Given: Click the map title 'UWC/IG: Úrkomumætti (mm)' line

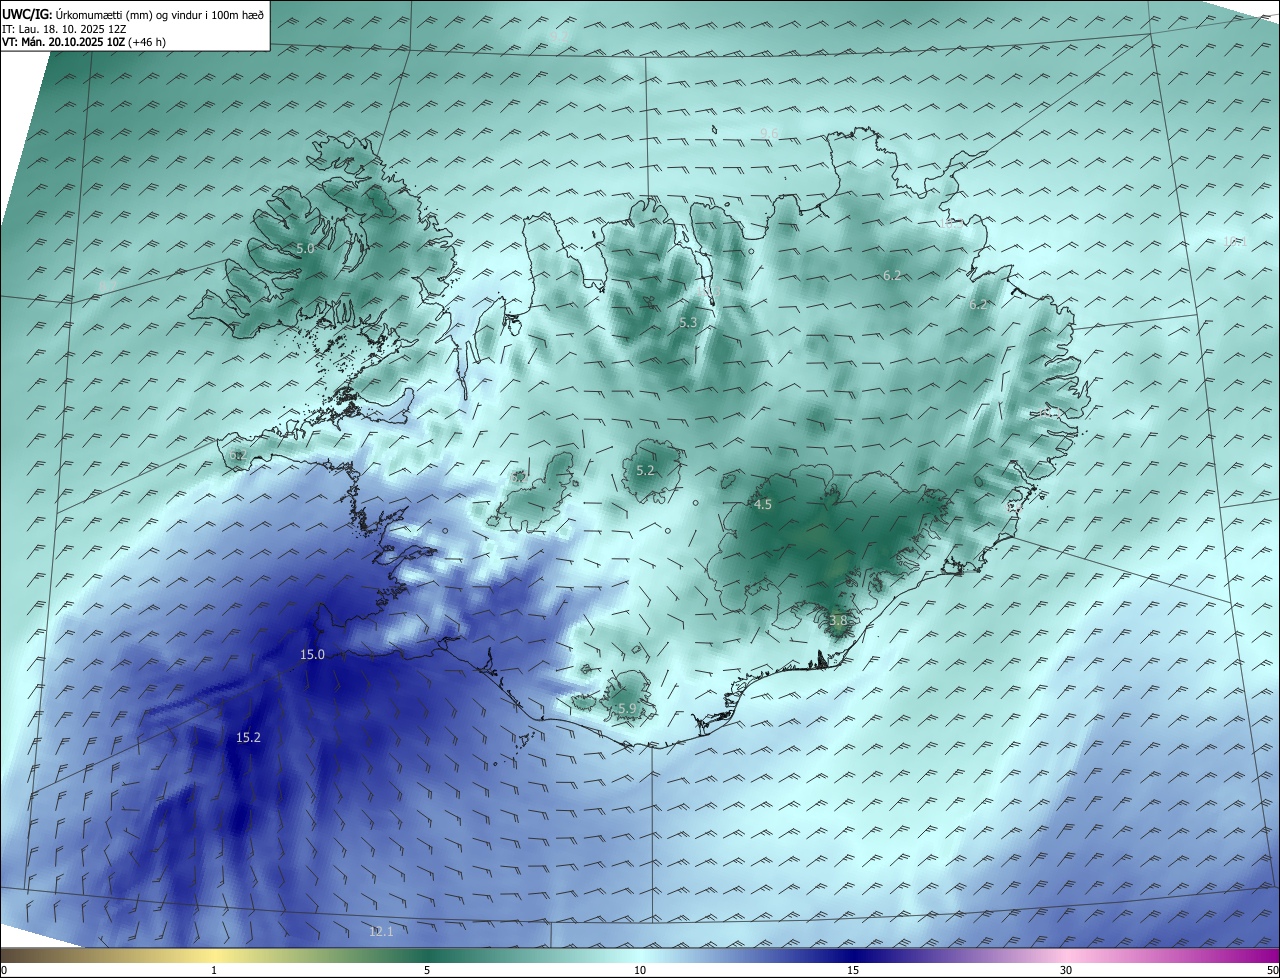Looking at the screenshot, I should click(133, 14).
